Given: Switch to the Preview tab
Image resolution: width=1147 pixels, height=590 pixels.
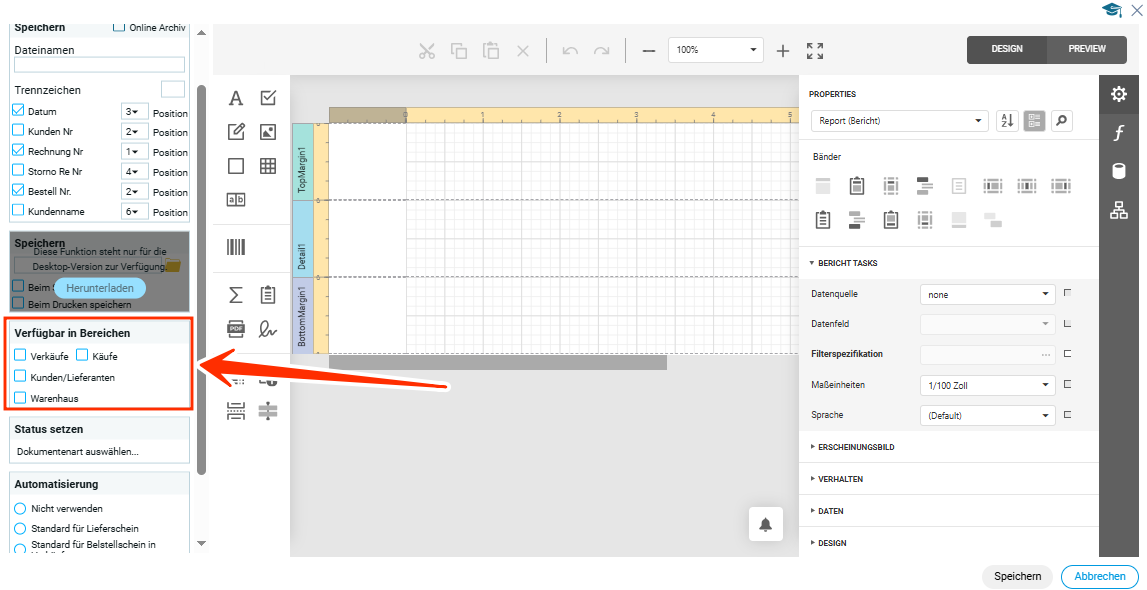Looking at the screenshot, I should [1087, 49].
